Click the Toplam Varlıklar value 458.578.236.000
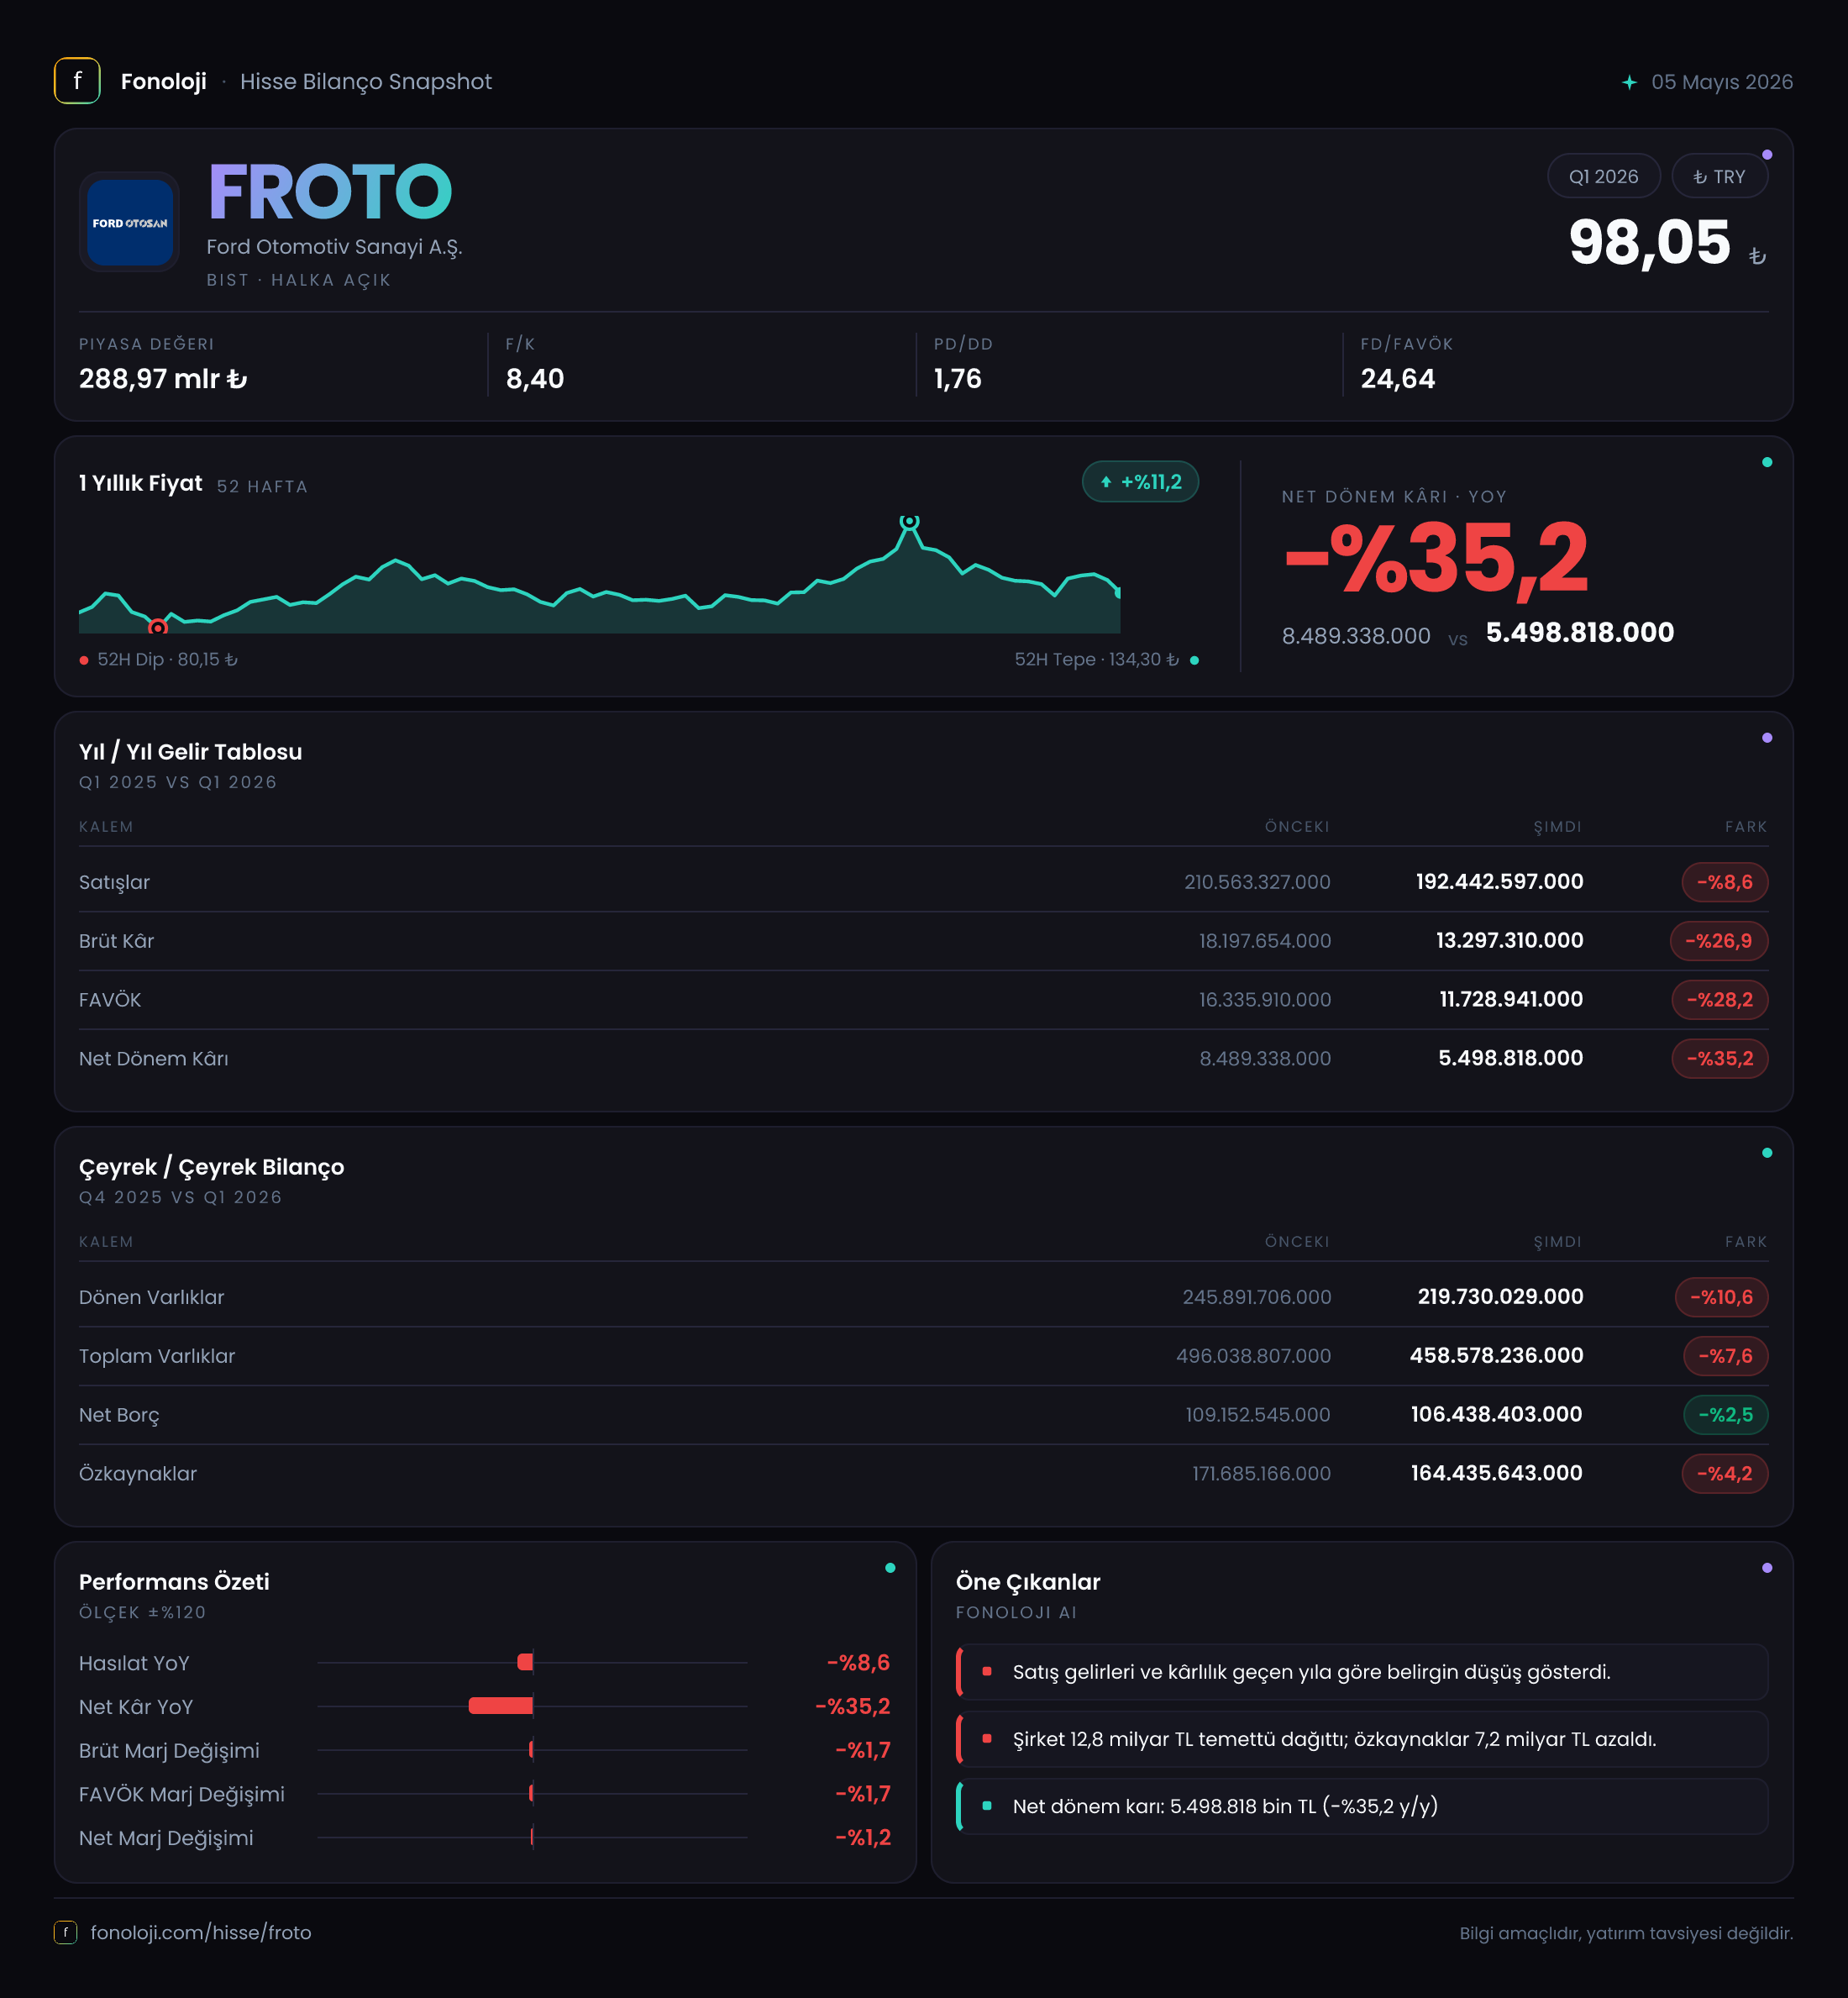 pos(1497,1356)
